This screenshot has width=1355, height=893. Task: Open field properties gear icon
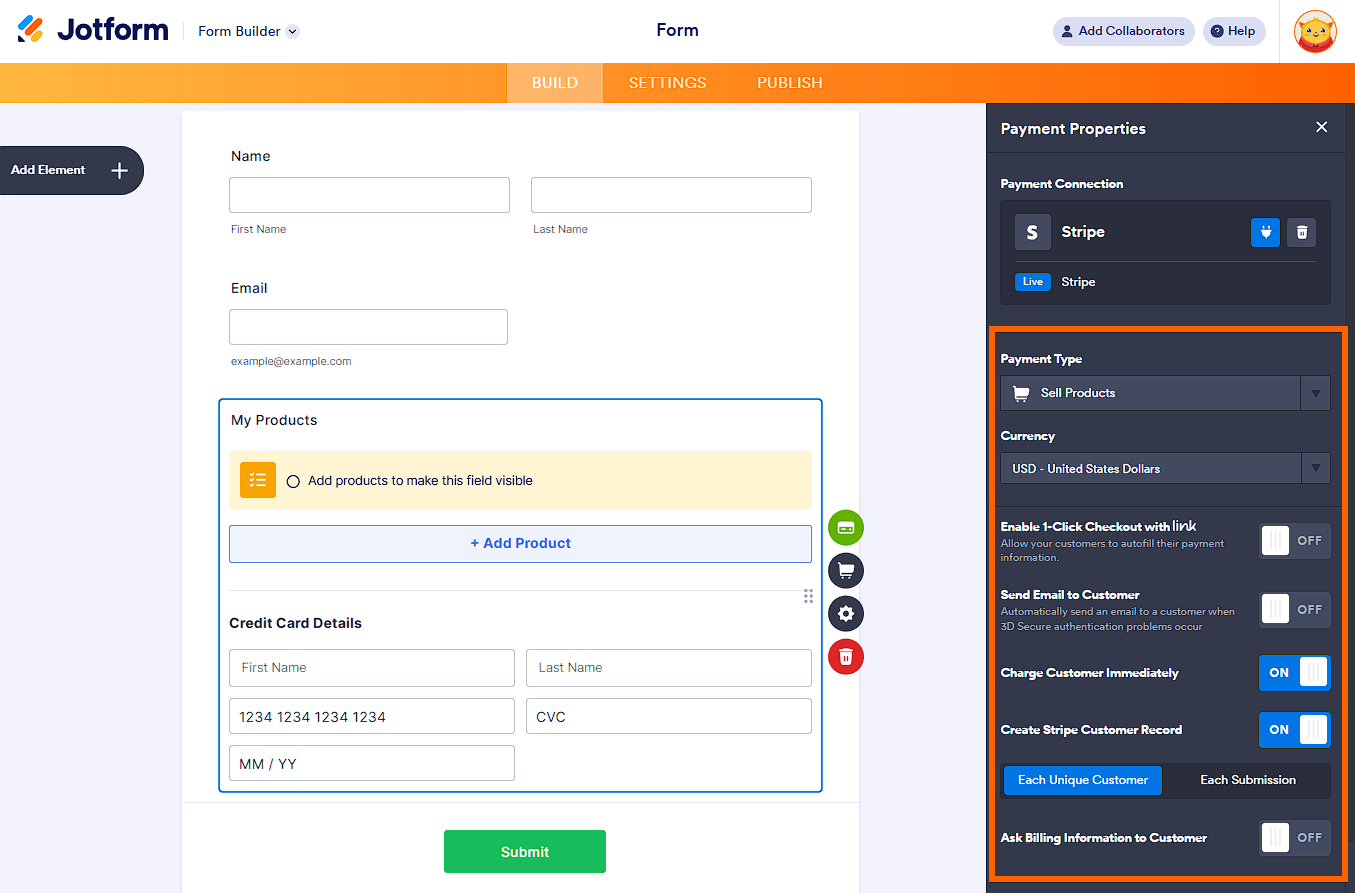click(x=846, y=613)
